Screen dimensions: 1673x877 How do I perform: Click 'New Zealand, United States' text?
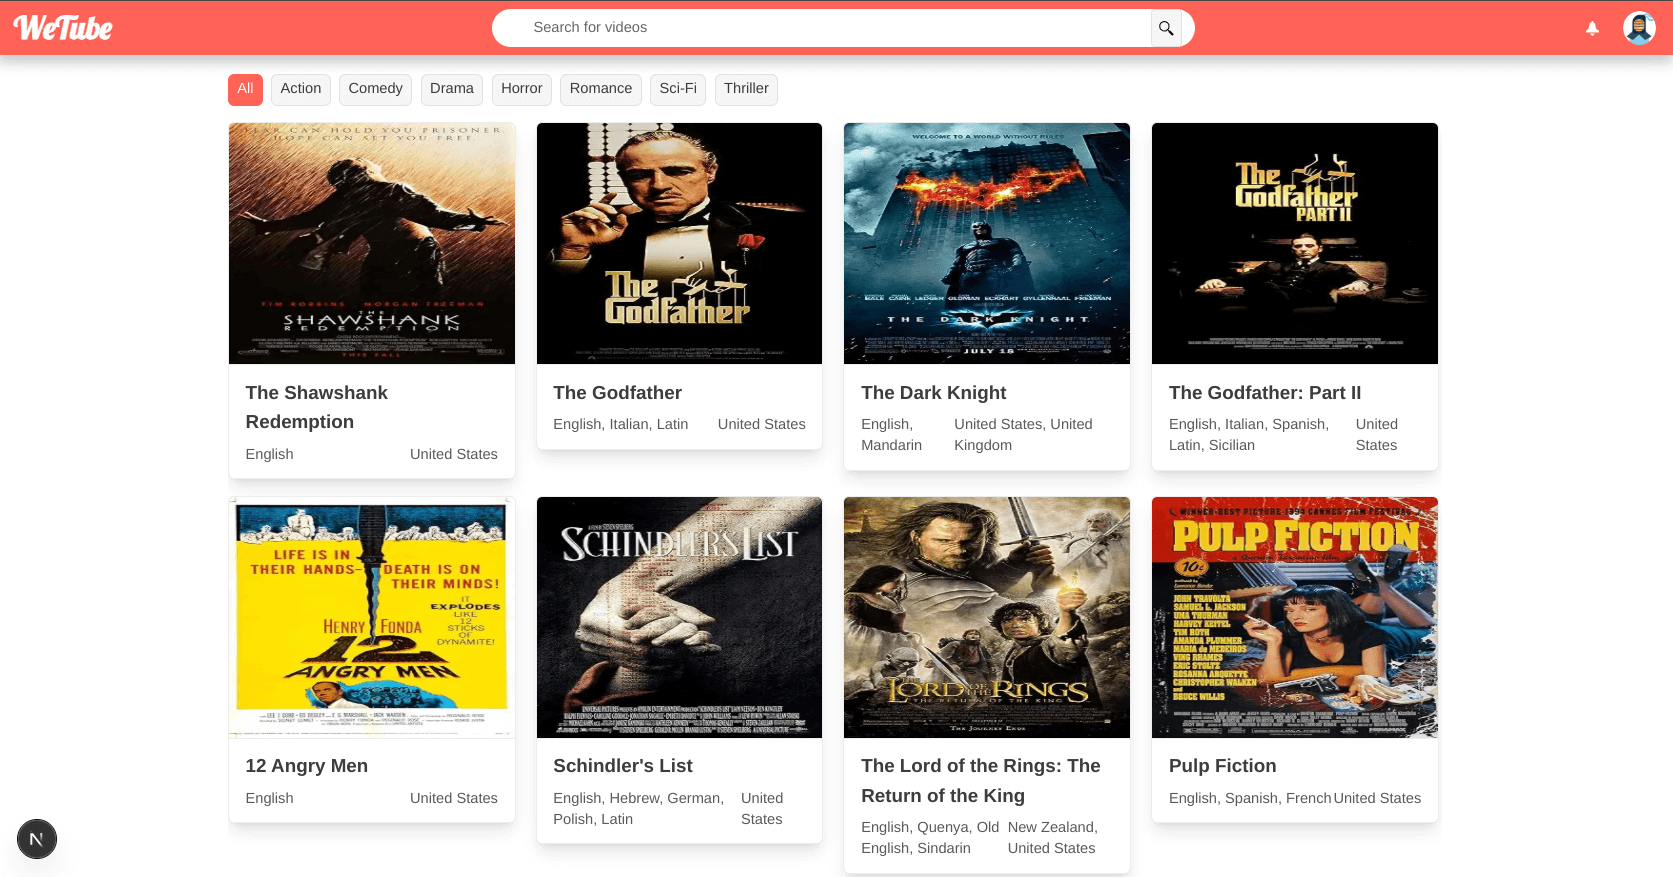tap(1053, 837)
